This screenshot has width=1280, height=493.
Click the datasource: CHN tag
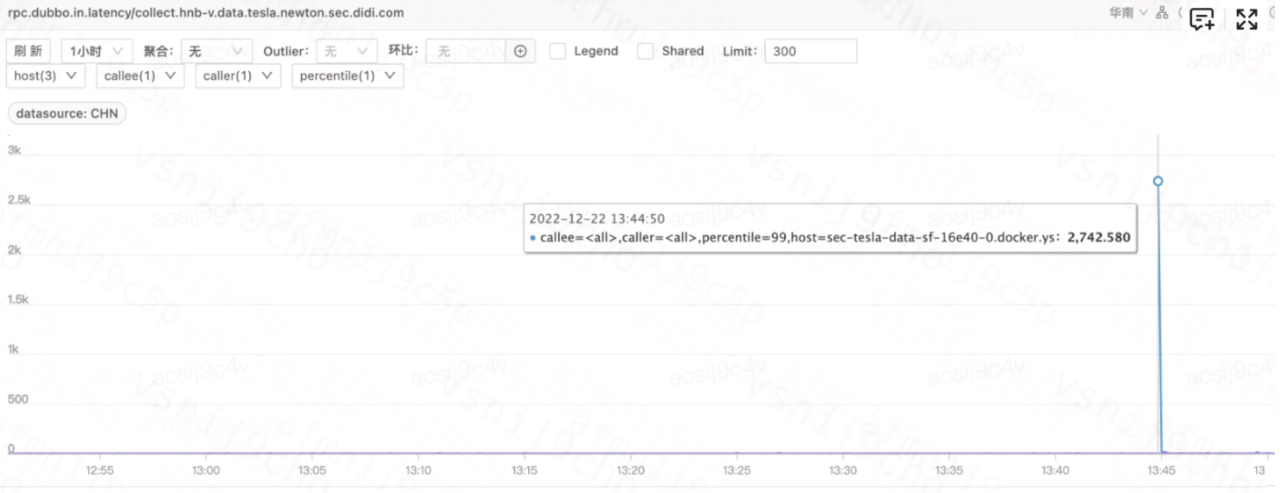click(67, 114)
